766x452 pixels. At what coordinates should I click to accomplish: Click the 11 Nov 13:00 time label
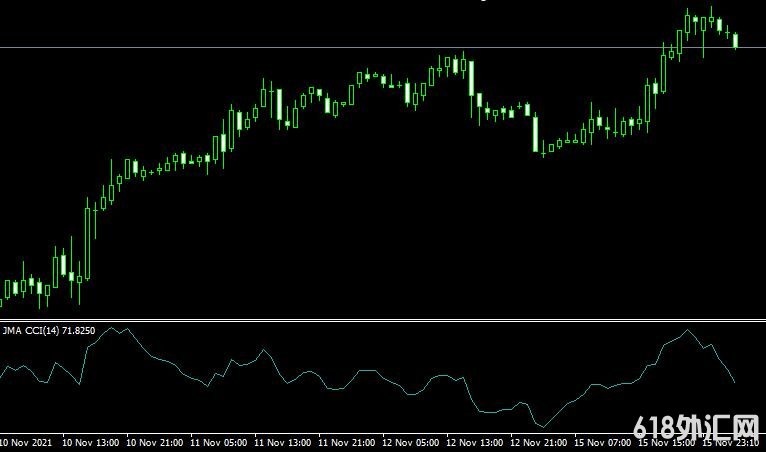tap(282, 443)
